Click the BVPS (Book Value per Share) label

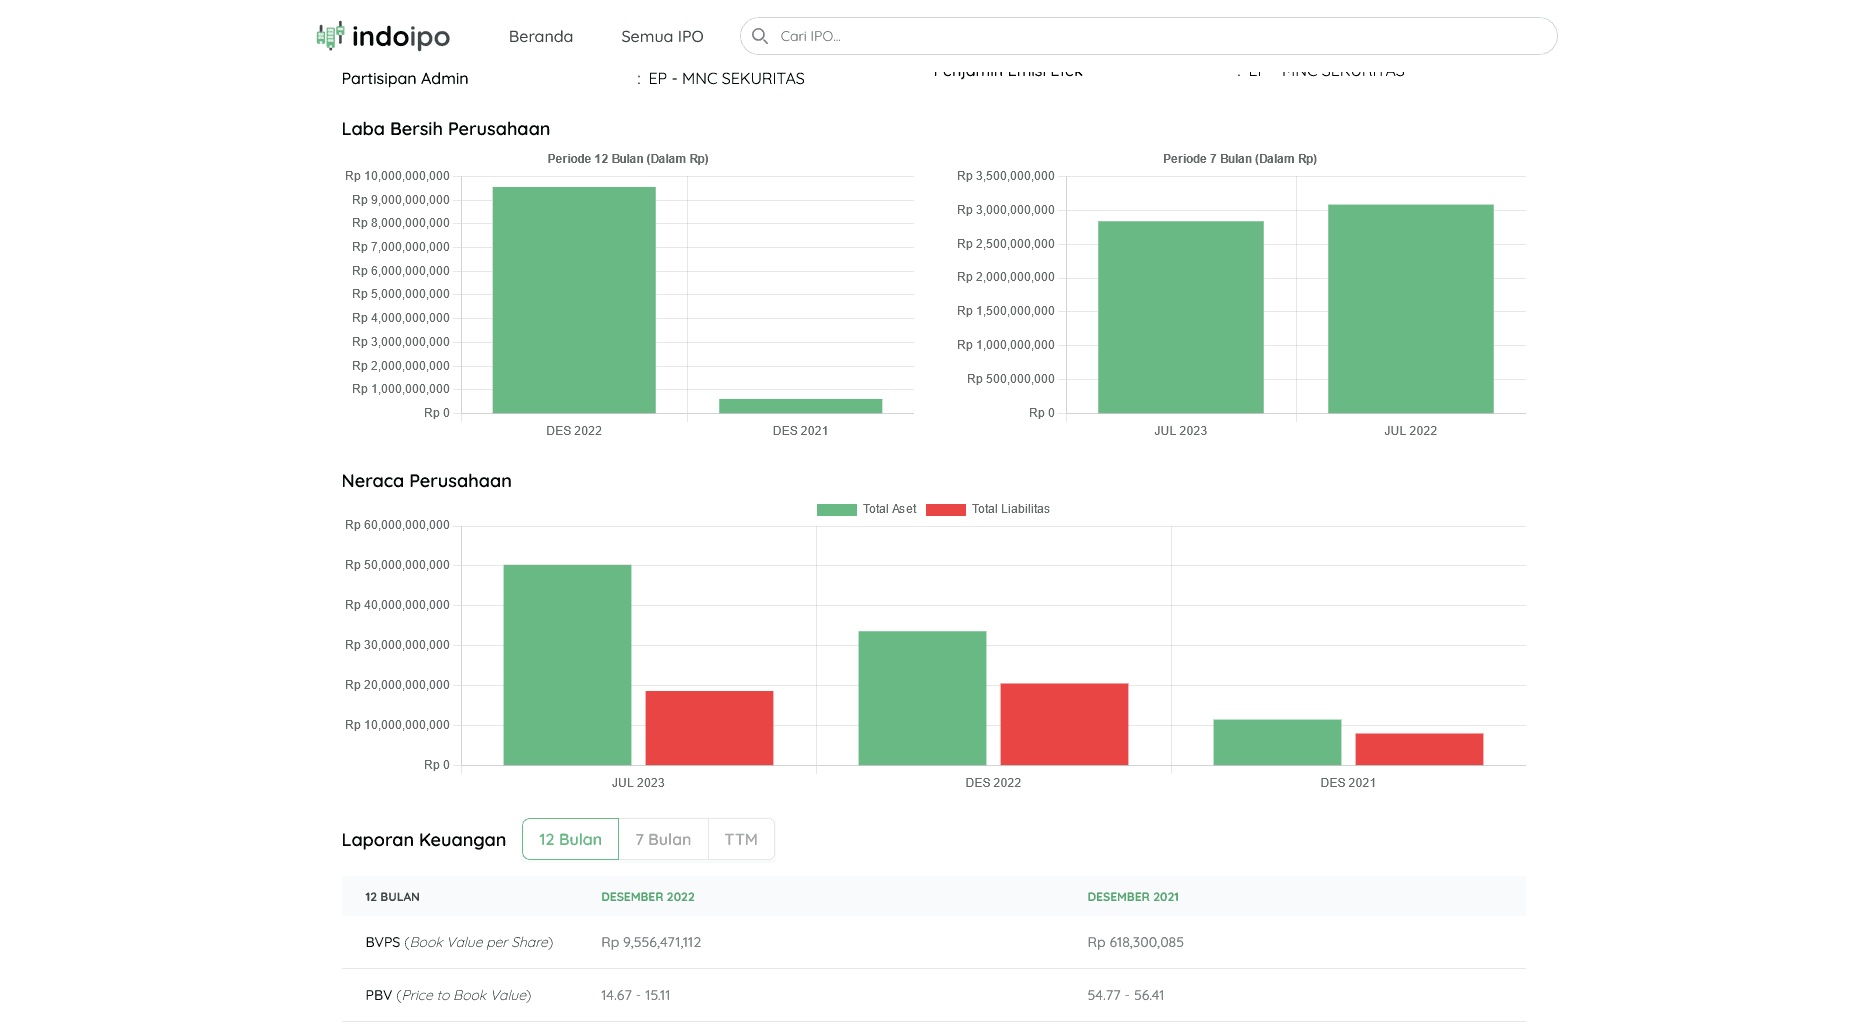click(x=459, y=942)
